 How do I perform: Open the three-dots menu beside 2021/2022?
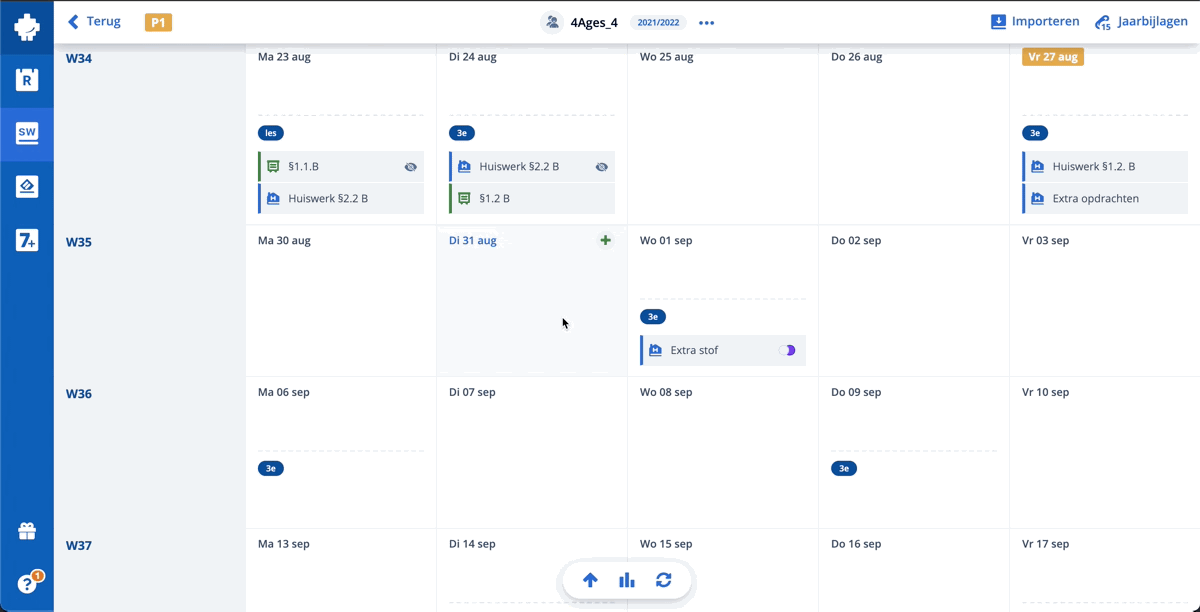[x=707, y=23]
